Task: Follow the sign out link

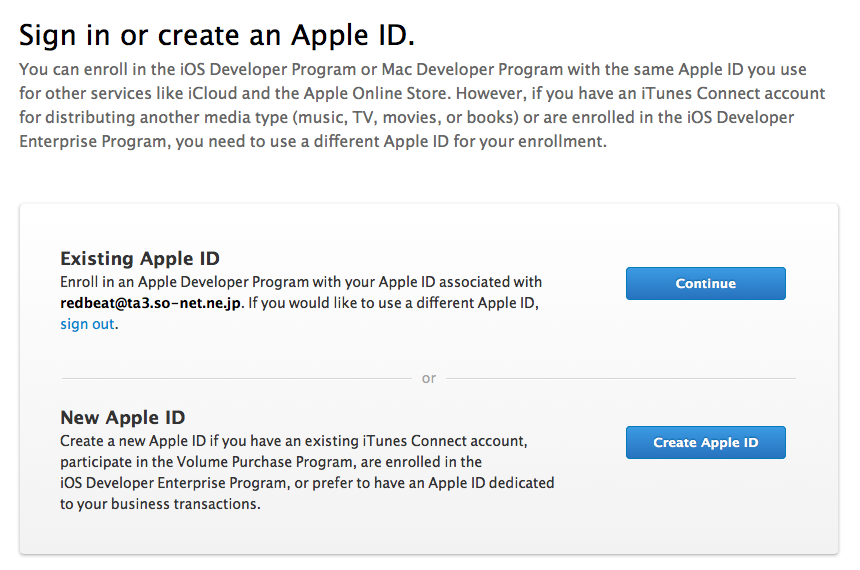Action: [87, 324]
